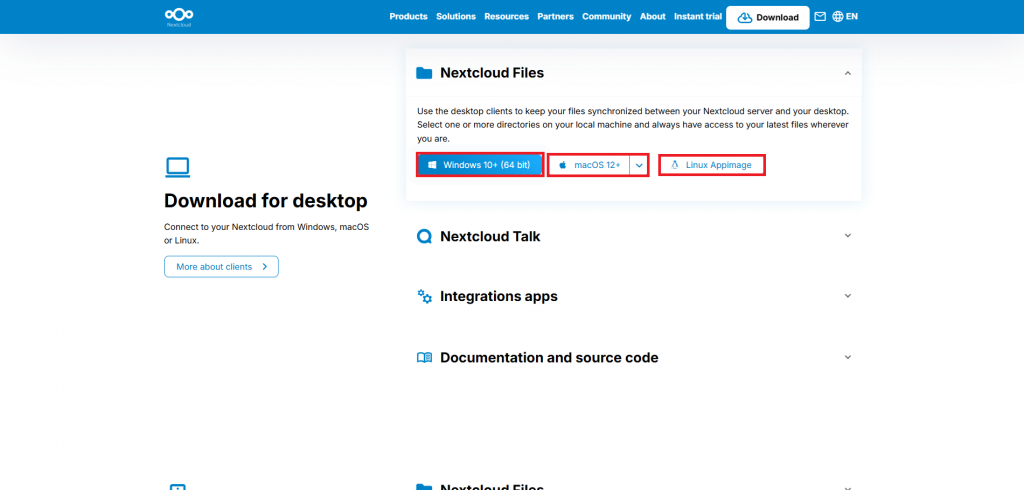This screenshot has width=1024, height=490.
Task: Click the Nextcloud Files folder icon
Action: 424,73
